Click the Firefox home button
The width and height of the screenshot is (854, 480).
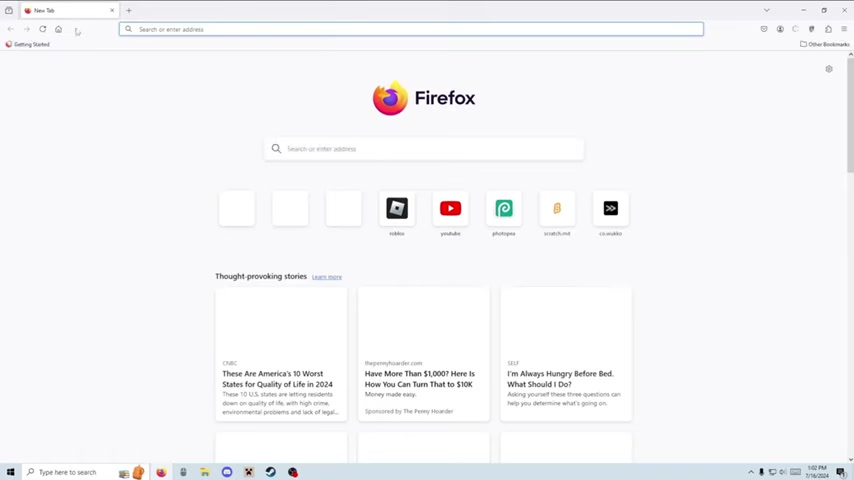point(58,29)
